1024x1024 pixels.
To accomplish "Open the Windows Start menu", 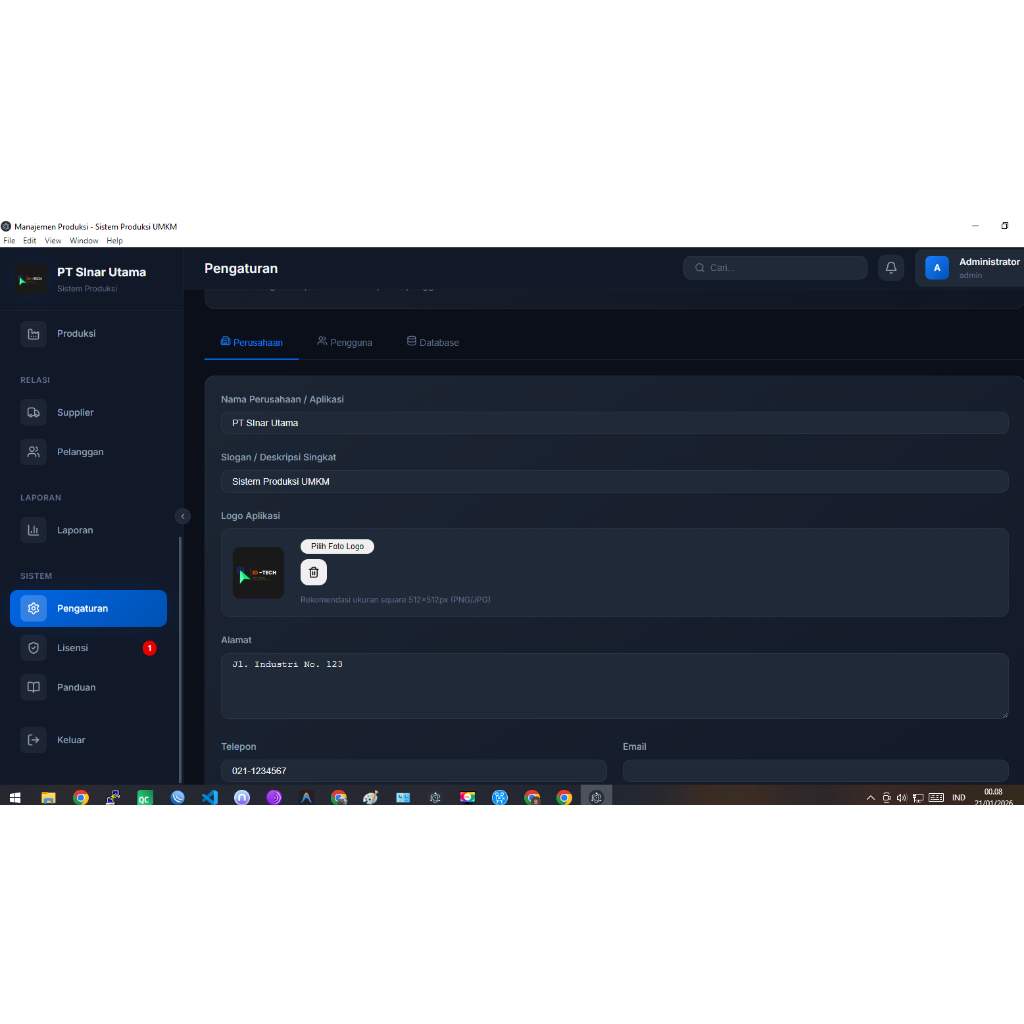I will [x=16, y=797].
